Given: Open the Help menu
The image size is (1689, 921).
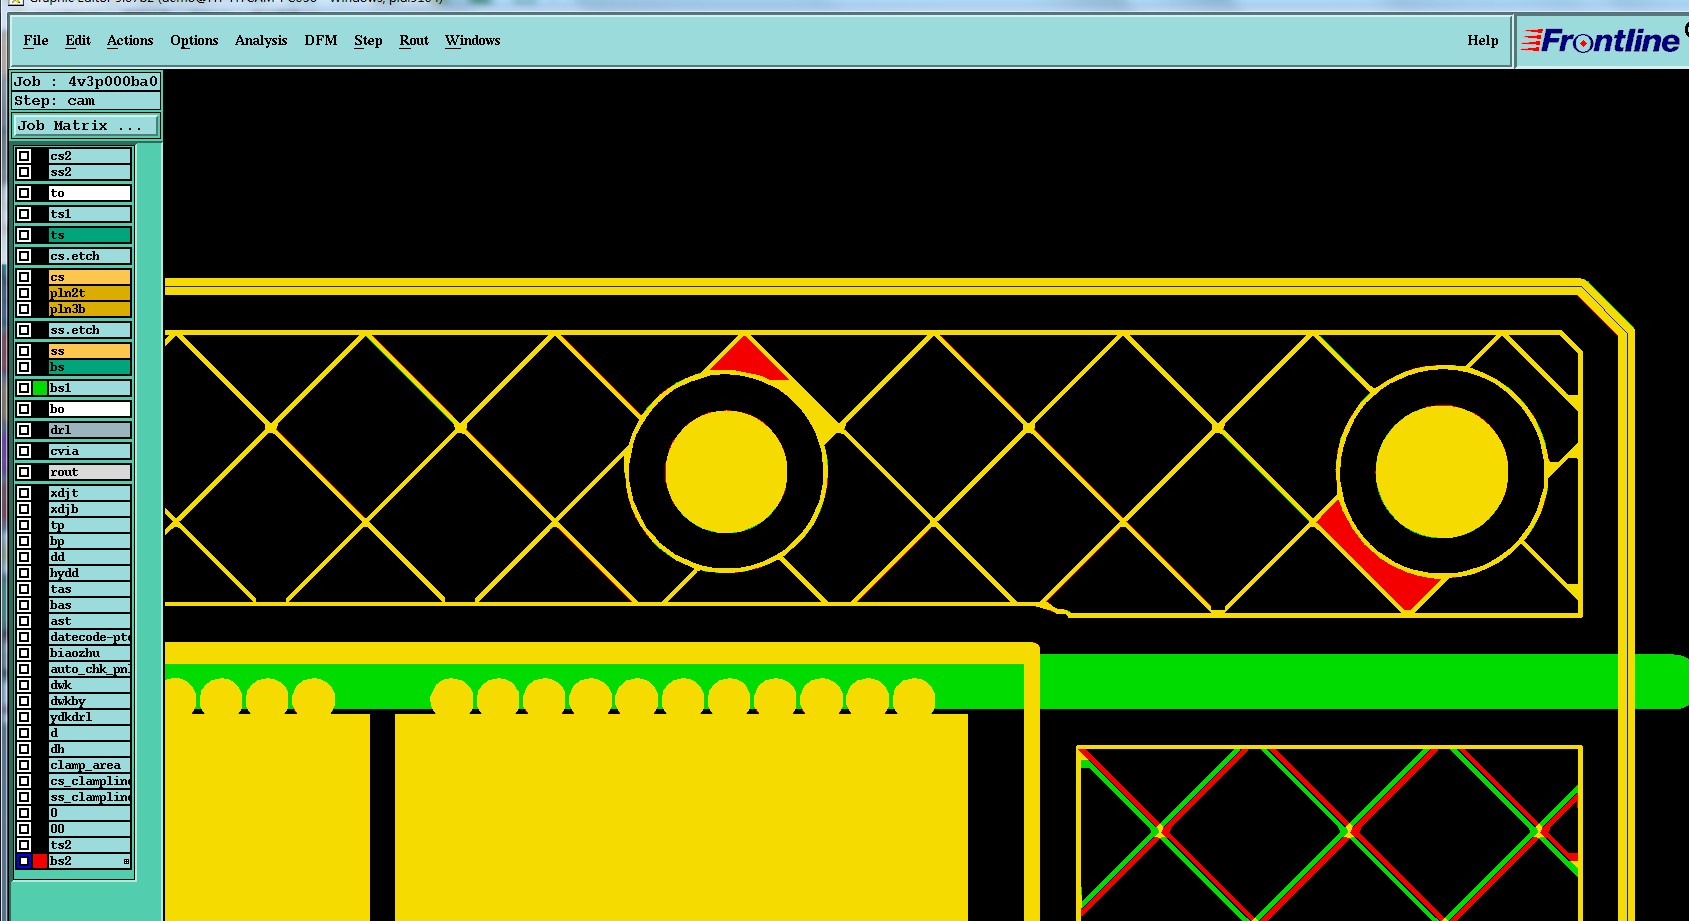Looking at the screenshot, I should (x=1483, y=41).
